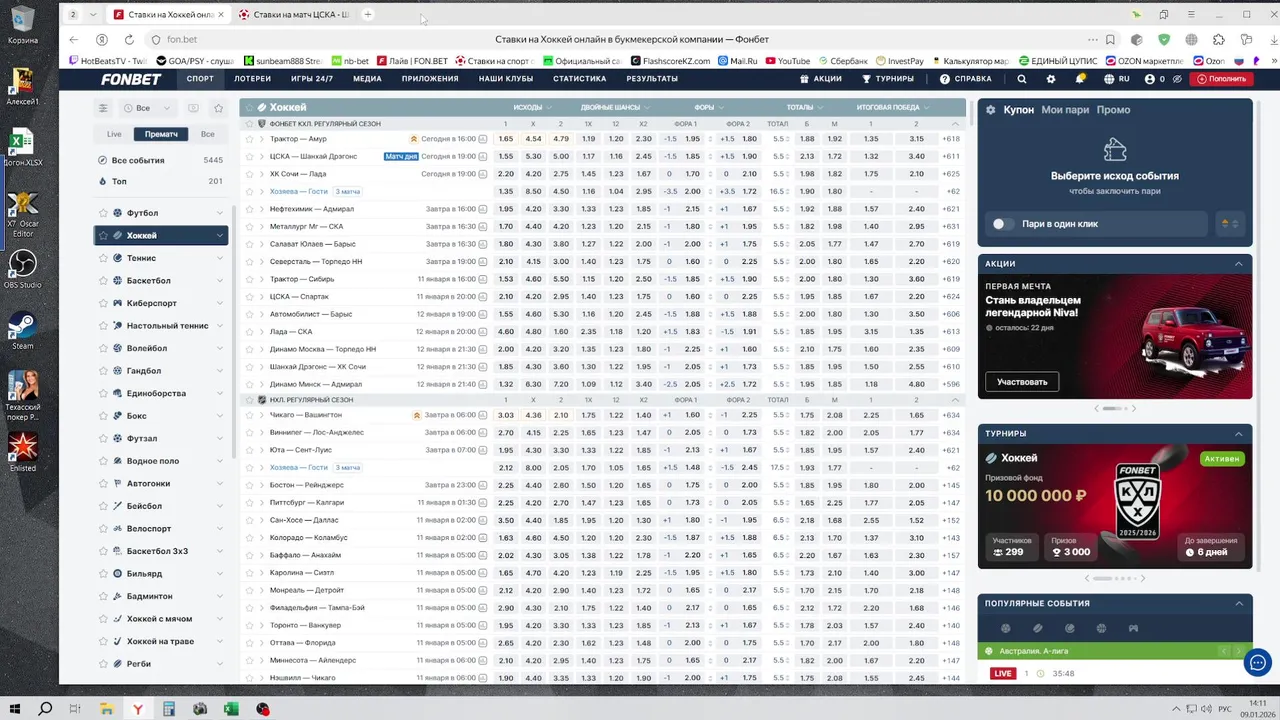Open the site search magnifier icon
This screenshot has height=720, width=1280.
click(x=1021, y=79)
